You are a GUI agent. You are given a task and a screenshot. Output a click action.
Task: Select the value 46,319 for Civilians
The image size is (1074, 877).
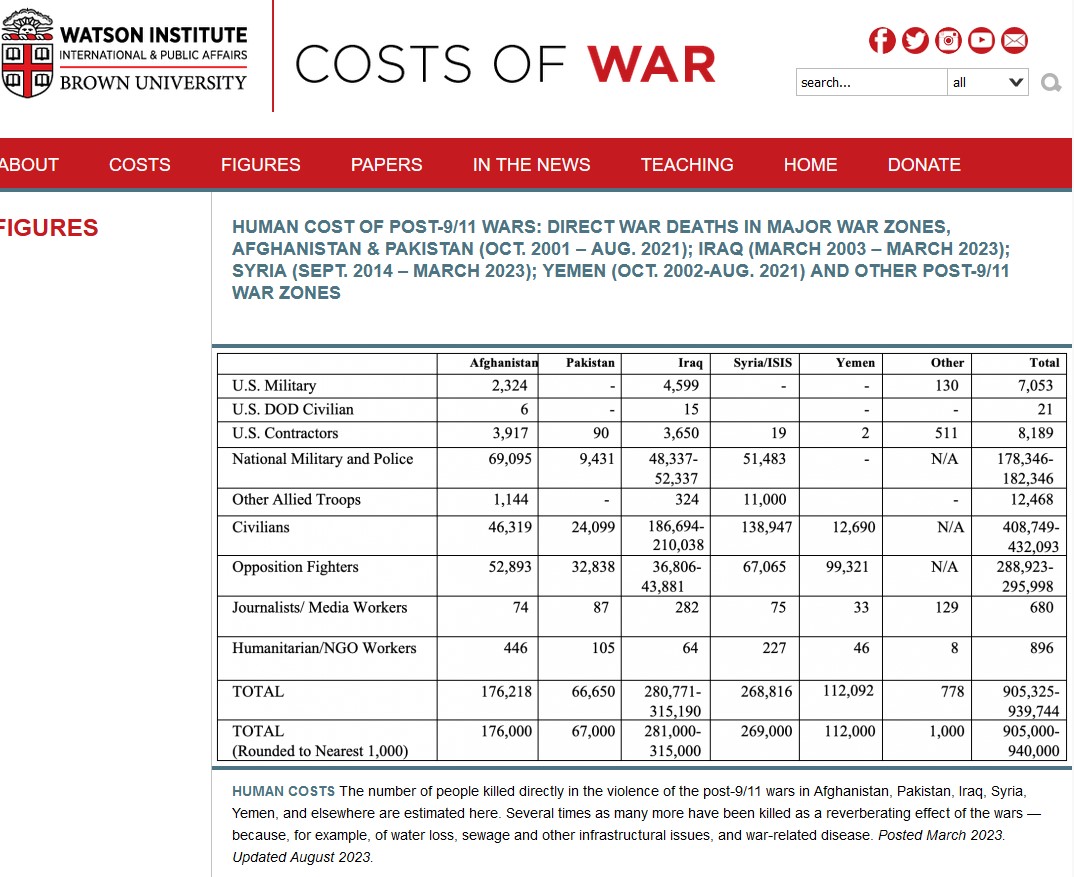[510, 527]
